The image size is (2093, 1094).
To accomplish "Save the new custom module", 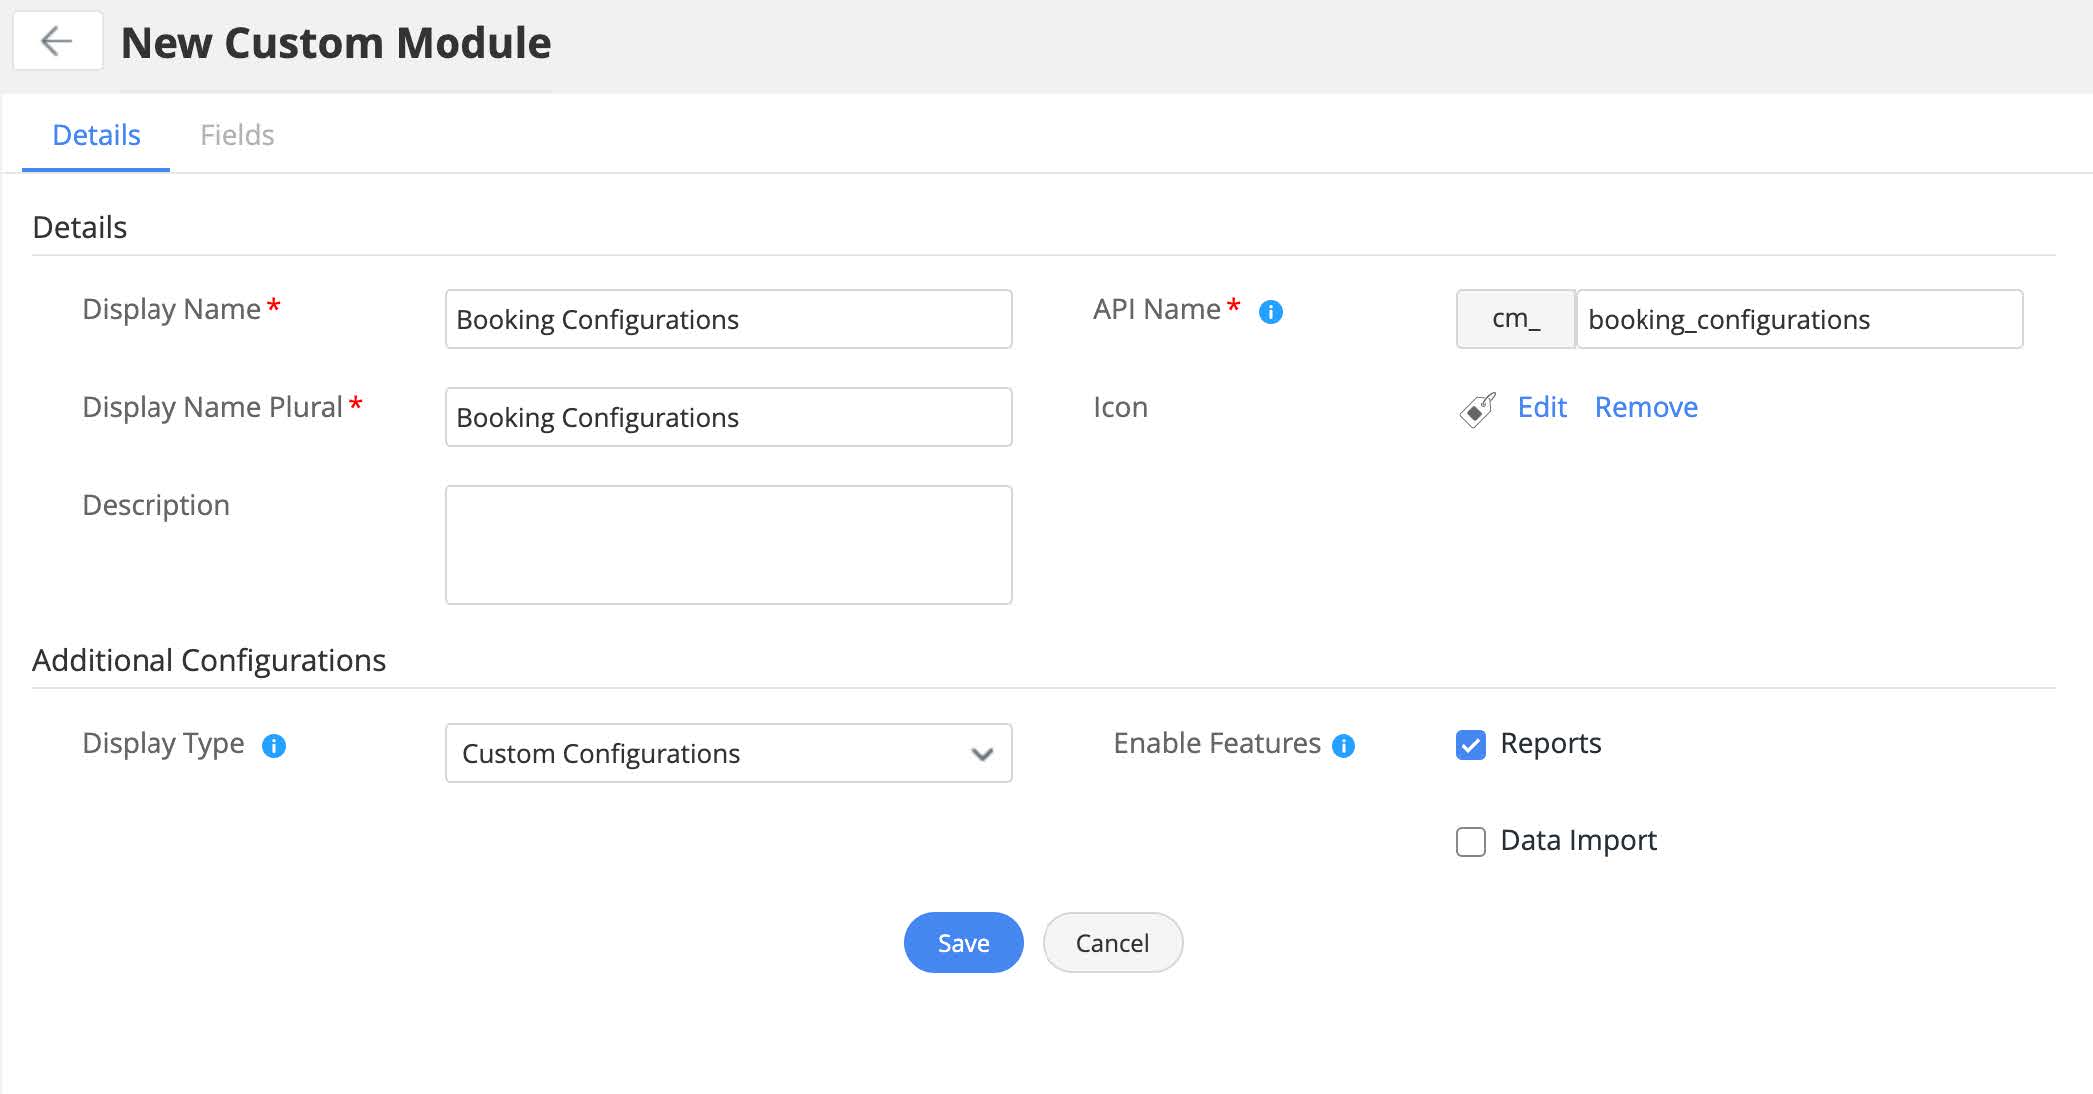I will [x=963, y=943].
